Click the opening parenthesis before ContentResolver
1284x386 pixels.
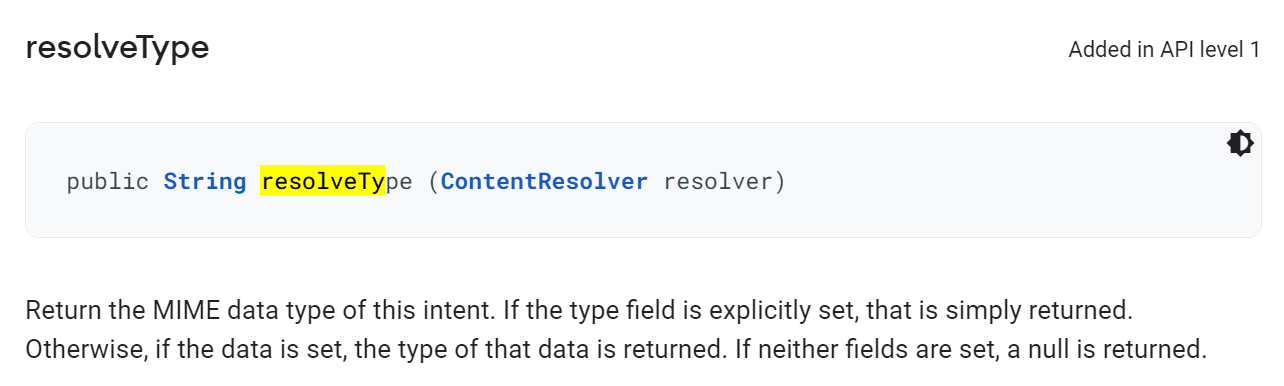pyautogui.click(x=434, y=182)
